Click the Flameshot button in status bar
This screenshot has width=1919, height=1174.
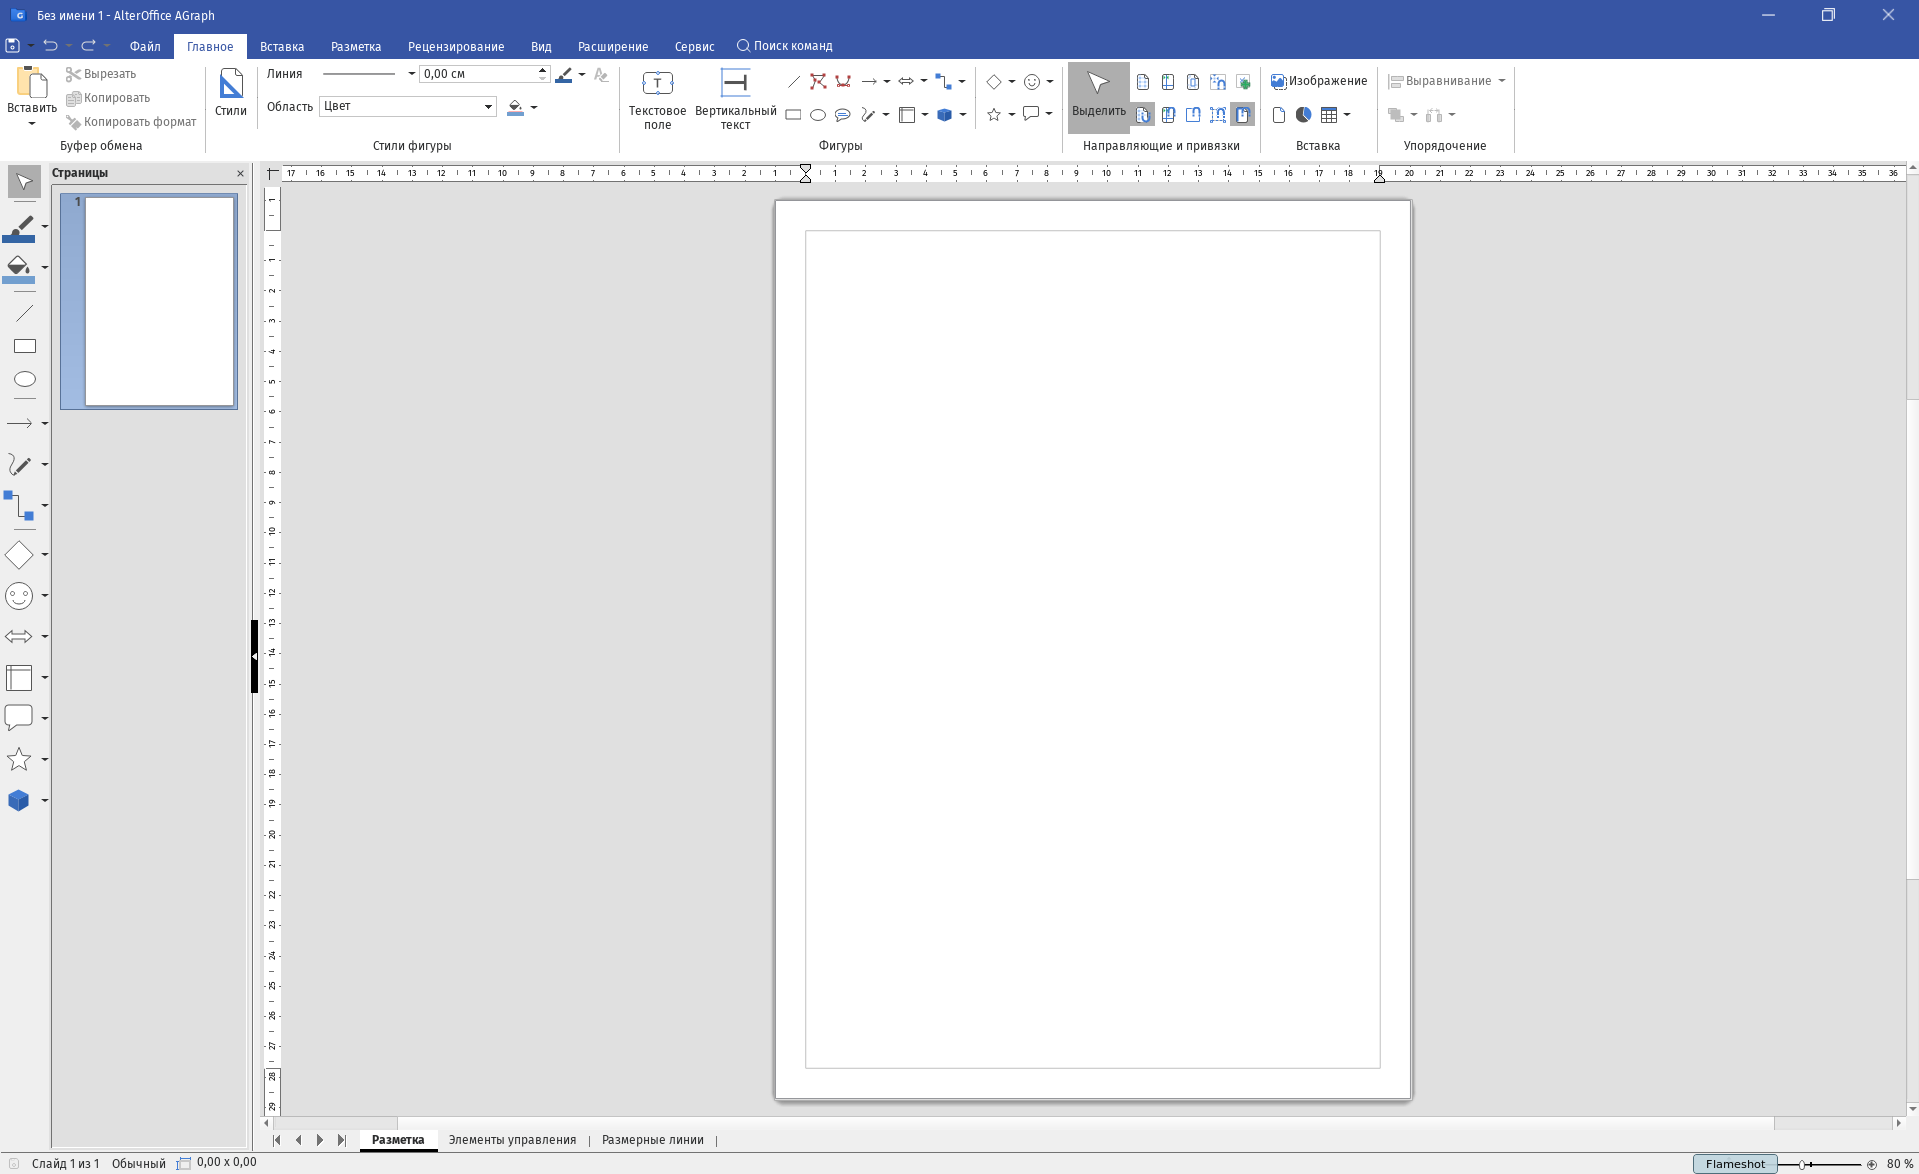[x=1735, y=1164]
